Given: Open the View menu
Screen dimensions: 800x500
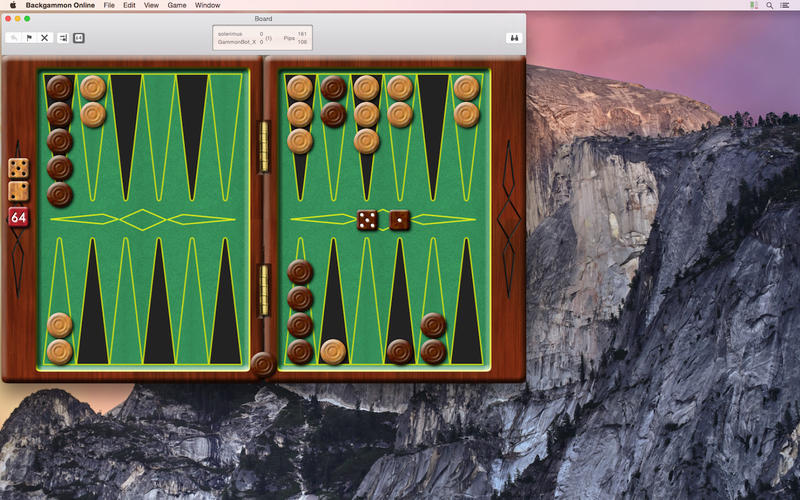Looking at the screenshot, I should tap(151, 5).
